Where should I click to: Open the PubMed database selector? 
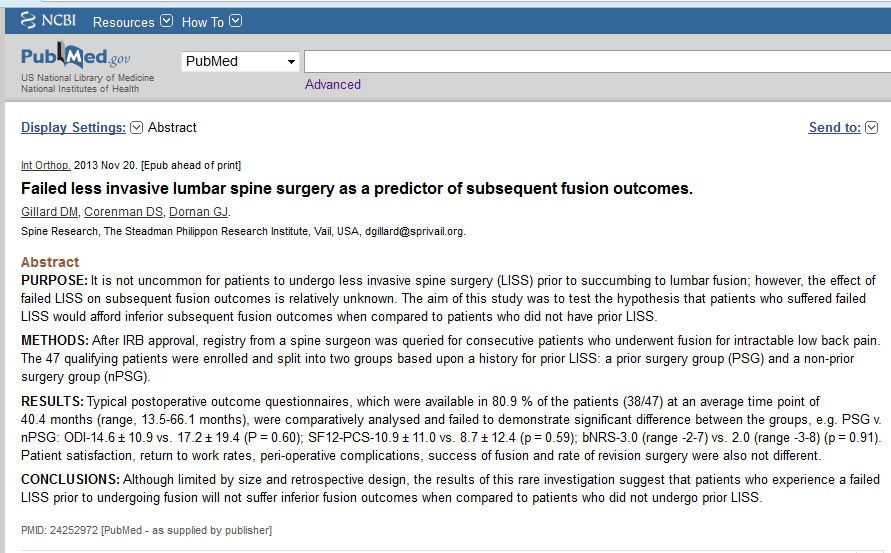[240, 61]
